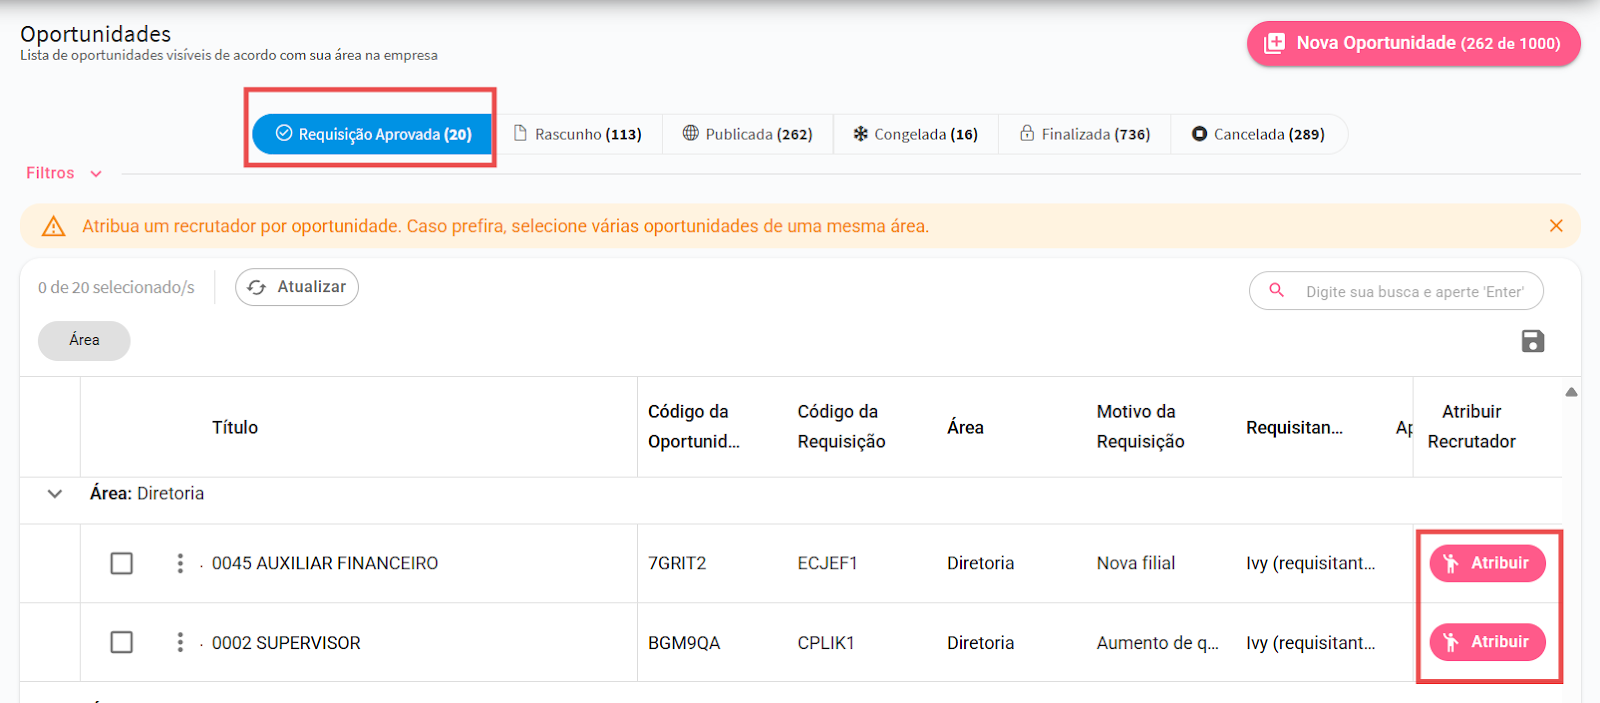Assign recruiter to 0045 AUXILIAR FINANCEIRO
This screenshot has width=1600, height=703.
(x=1487, y=563)
